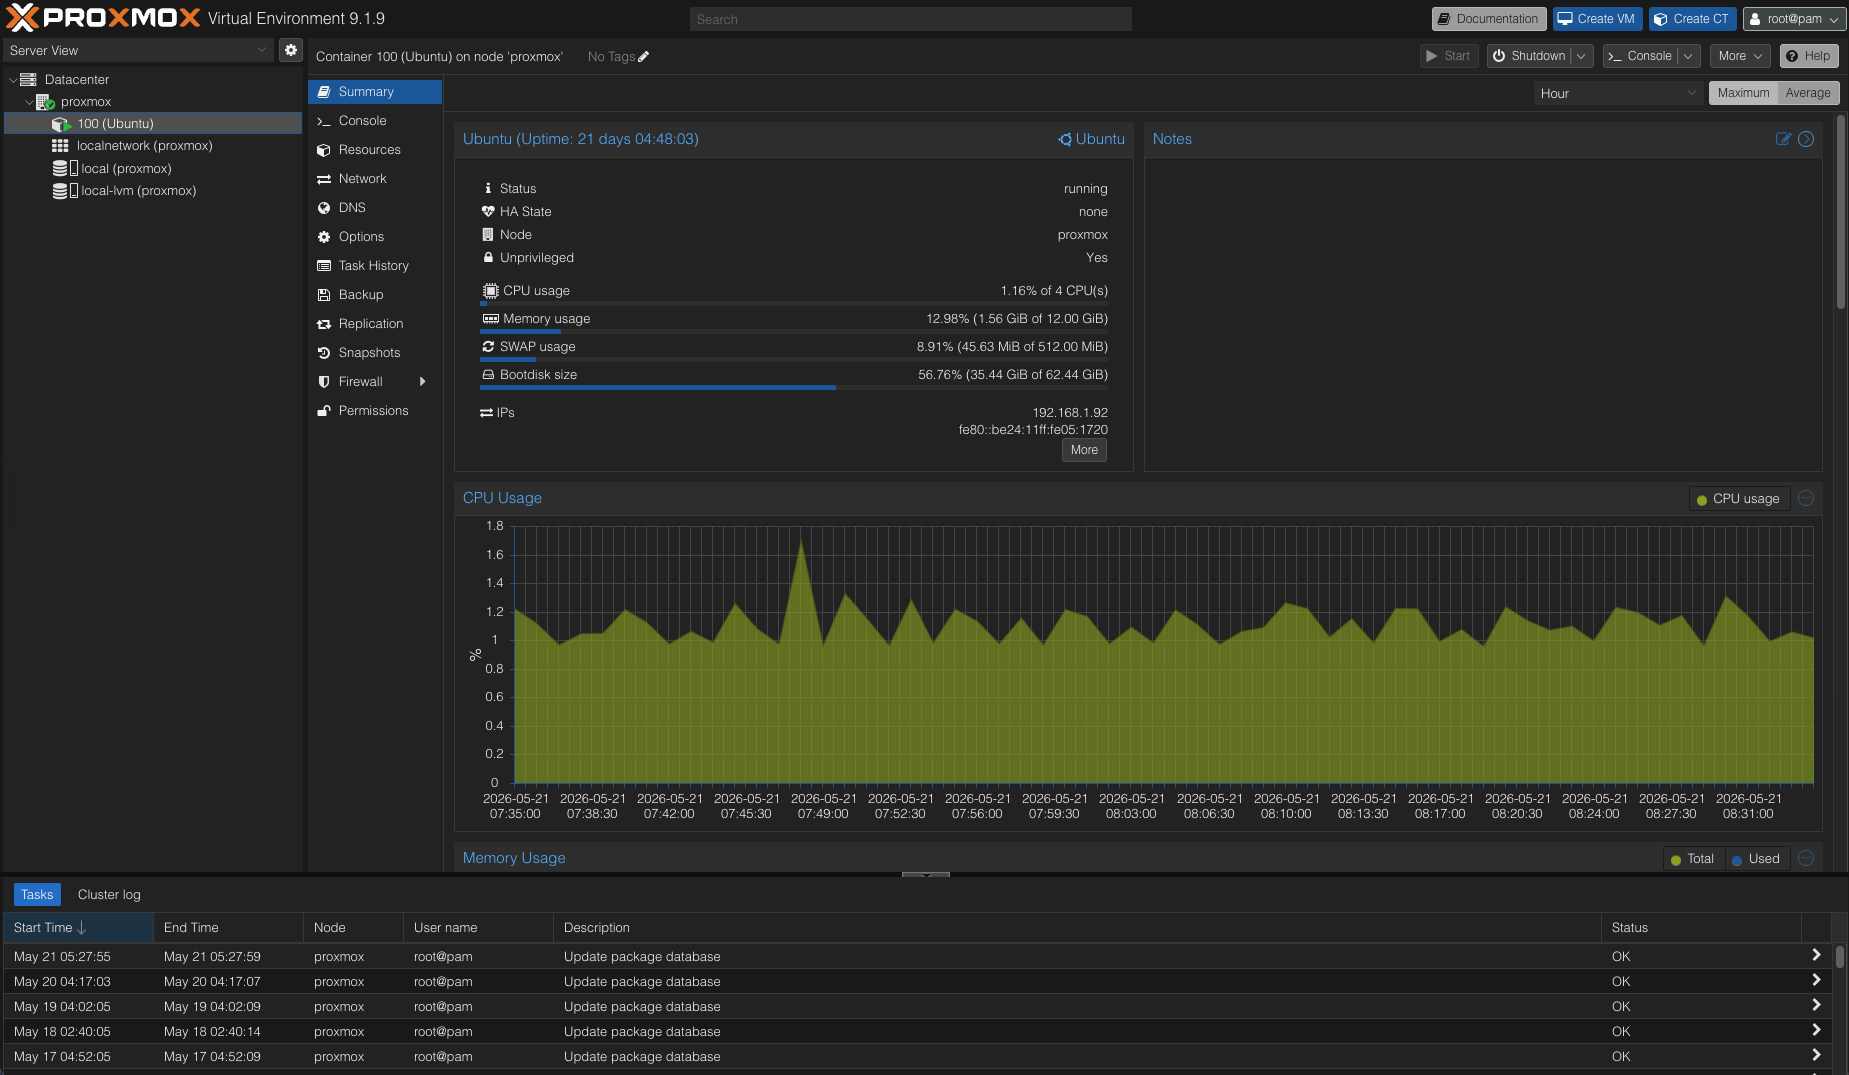Toggle CPU usage legend series

[1738, 499]
